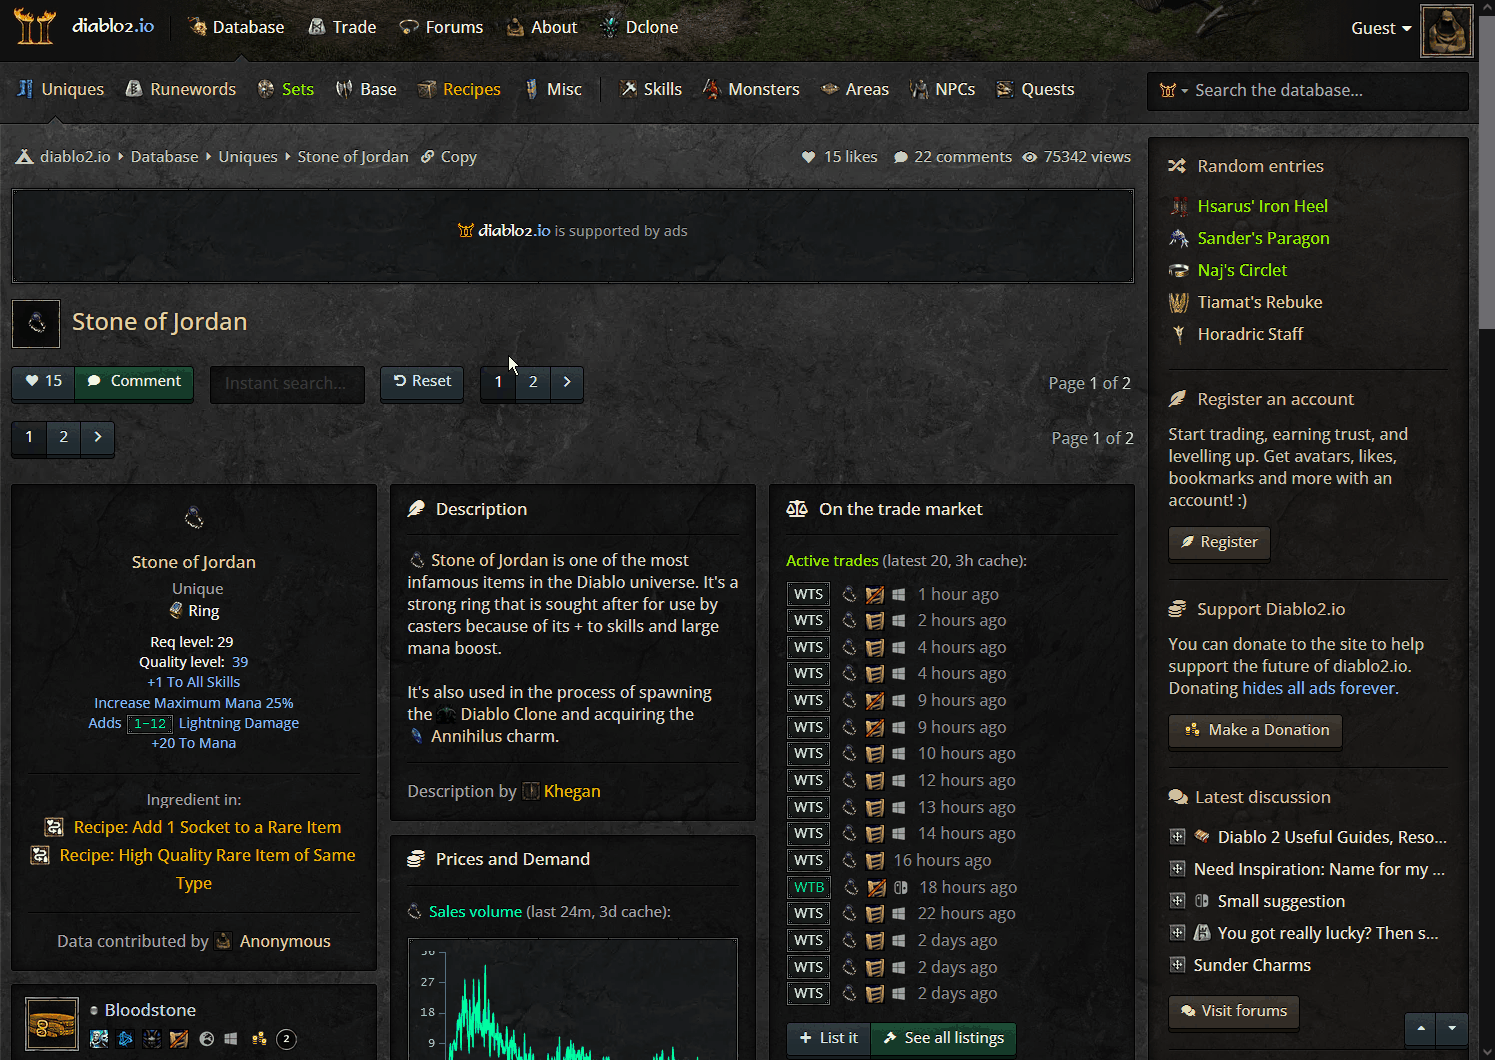This screenshot has width=1495, height=1060.
Task: Go to the Trade section
Action: coord(342,27)
